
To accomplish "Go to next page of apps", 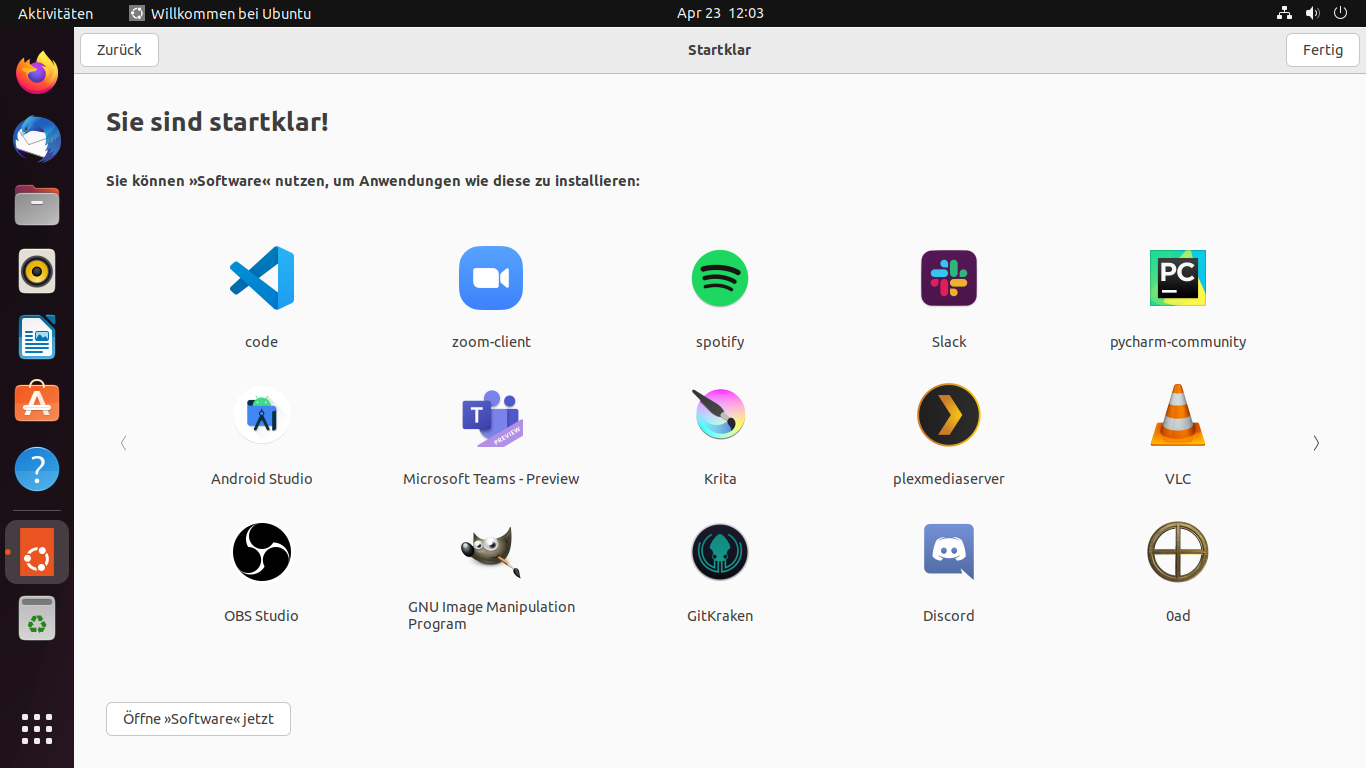I will pos(1316,443).
